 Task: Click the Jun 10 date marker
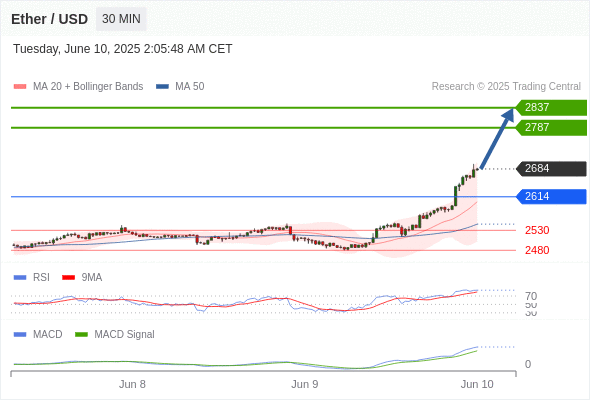(477, 384)
